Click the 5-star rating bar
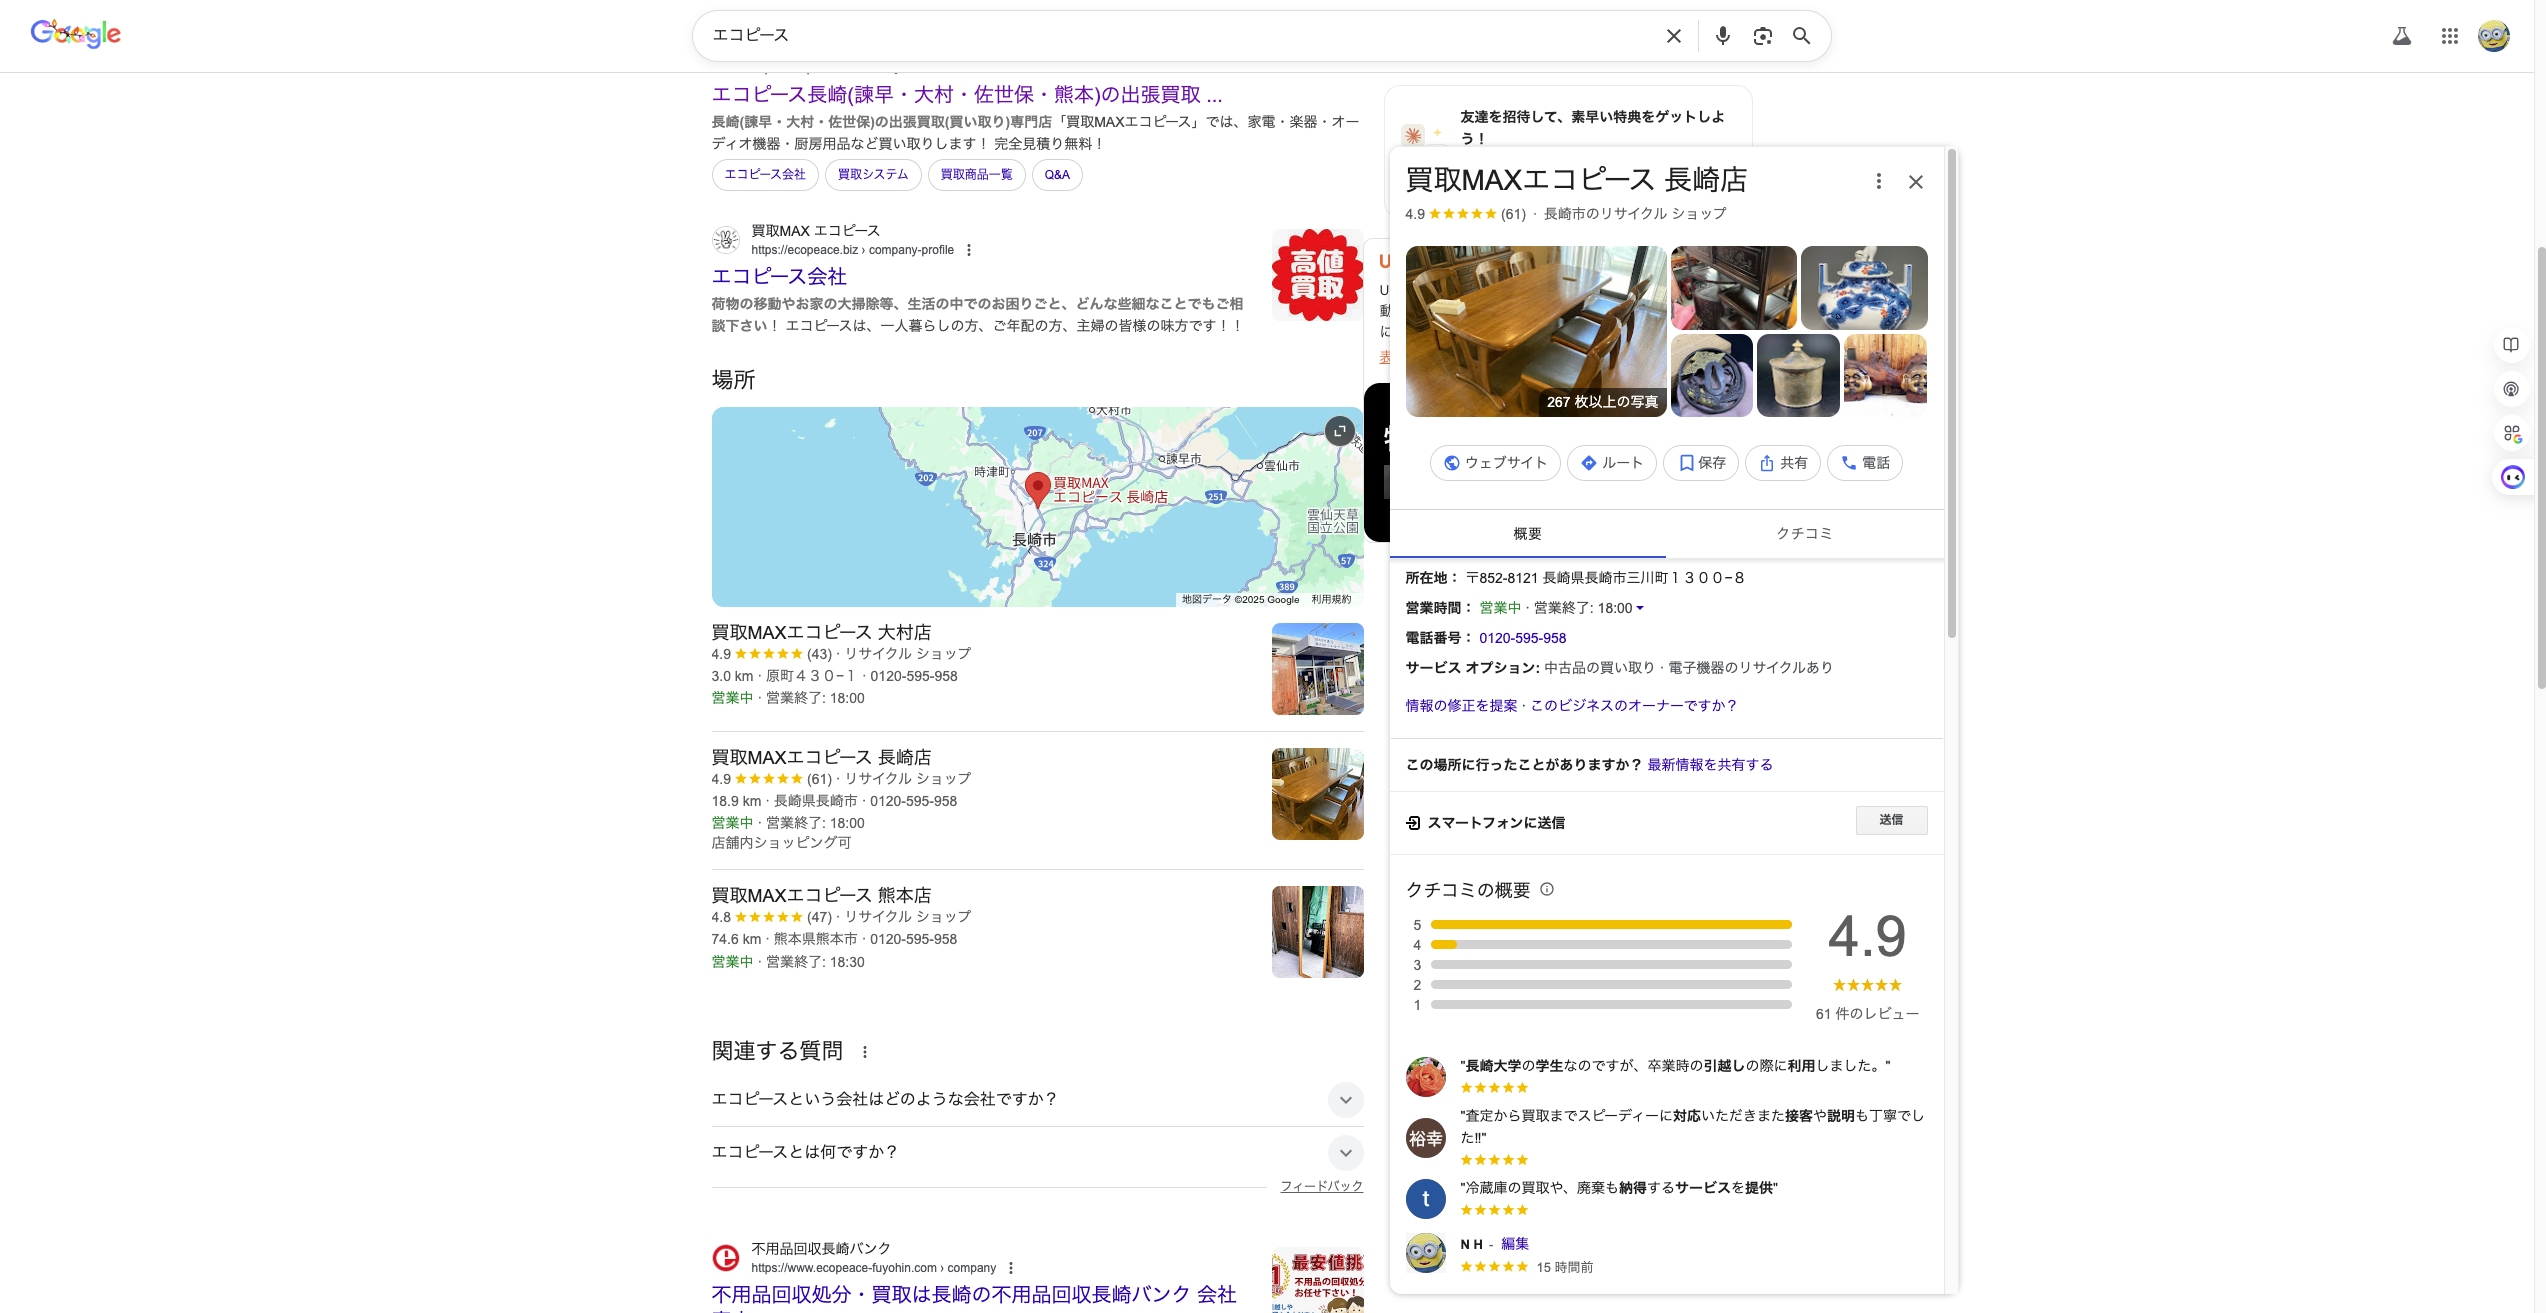The height and width of the screenshot is (1313, 2546). tap(1610, 925)
